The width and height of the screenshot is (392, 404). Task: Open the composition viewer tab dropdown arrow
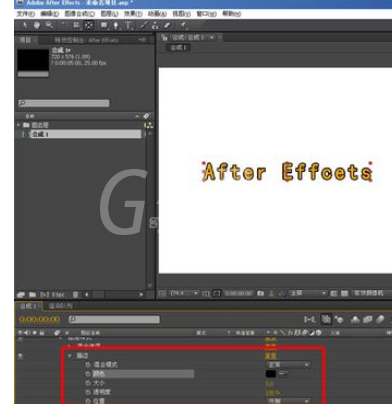tap(212, 38)
